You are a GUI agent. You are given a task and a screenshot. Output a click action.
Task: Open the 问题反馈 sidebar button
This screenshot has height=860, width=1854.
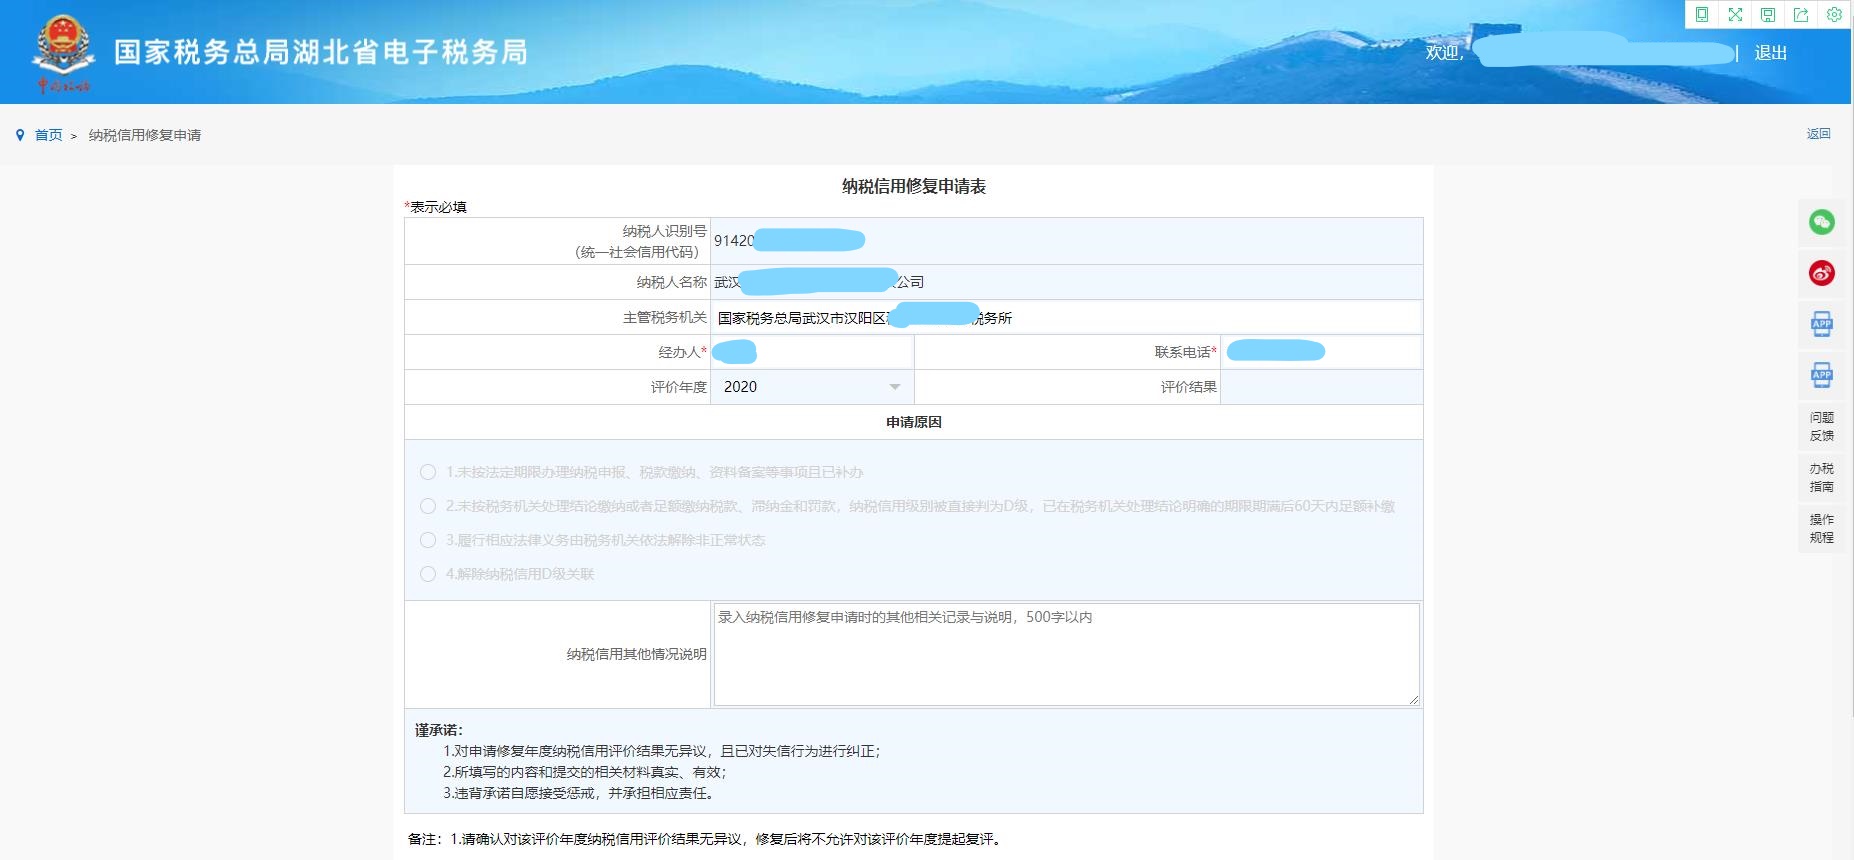(1822, 426)
